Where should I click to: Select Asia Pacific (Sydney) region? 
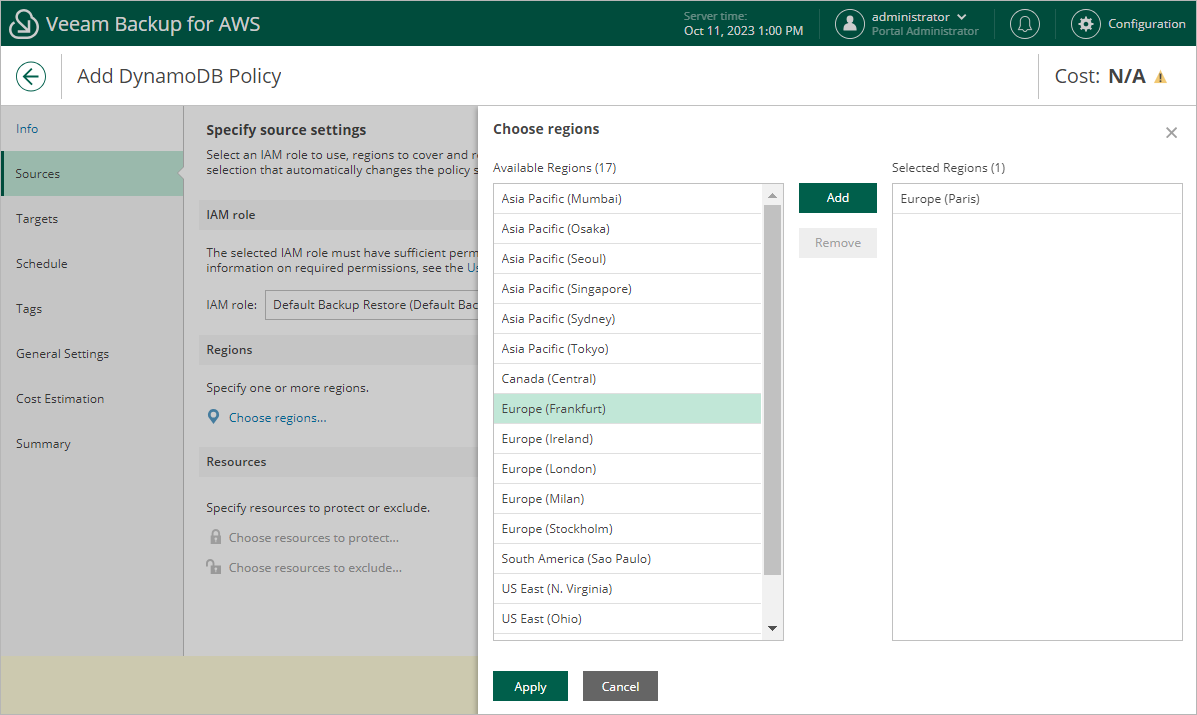click(628, 319)
